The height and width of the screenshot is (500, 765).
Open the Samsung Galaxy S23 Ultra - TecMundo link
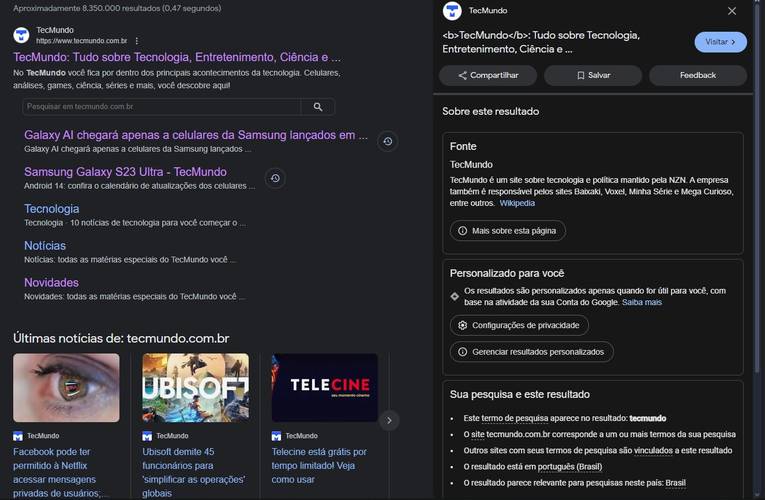[125, 172]
